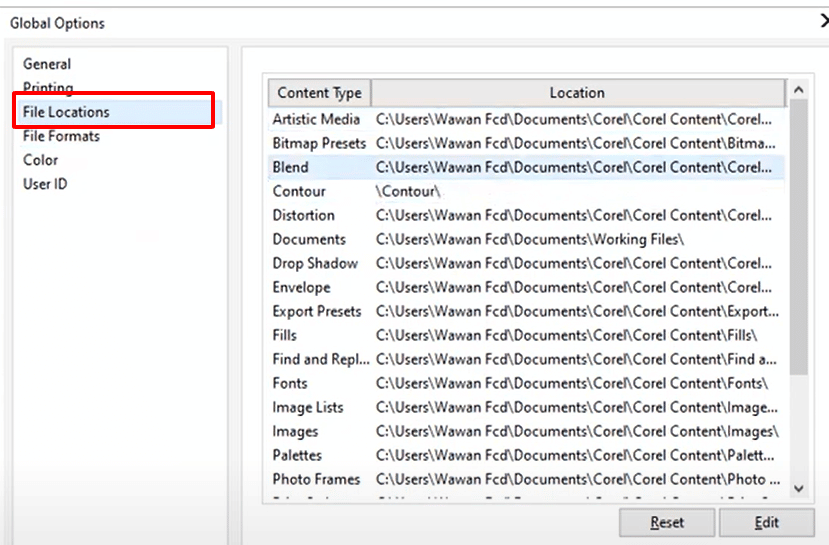This screenshot has height=545, width=829.
Task: Click the Reset button
Action: coord(667,522)
